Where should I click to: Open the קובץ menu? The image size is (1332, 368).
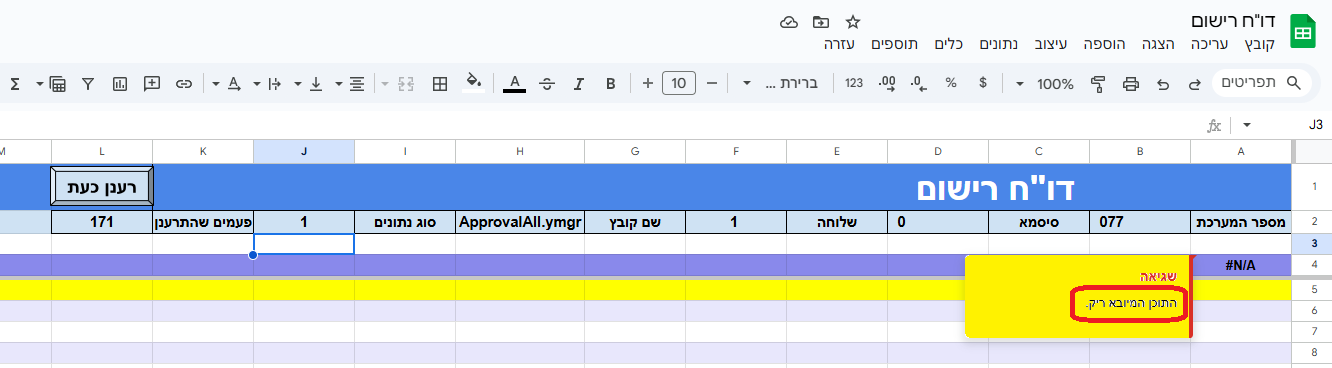pos(1260,44)
